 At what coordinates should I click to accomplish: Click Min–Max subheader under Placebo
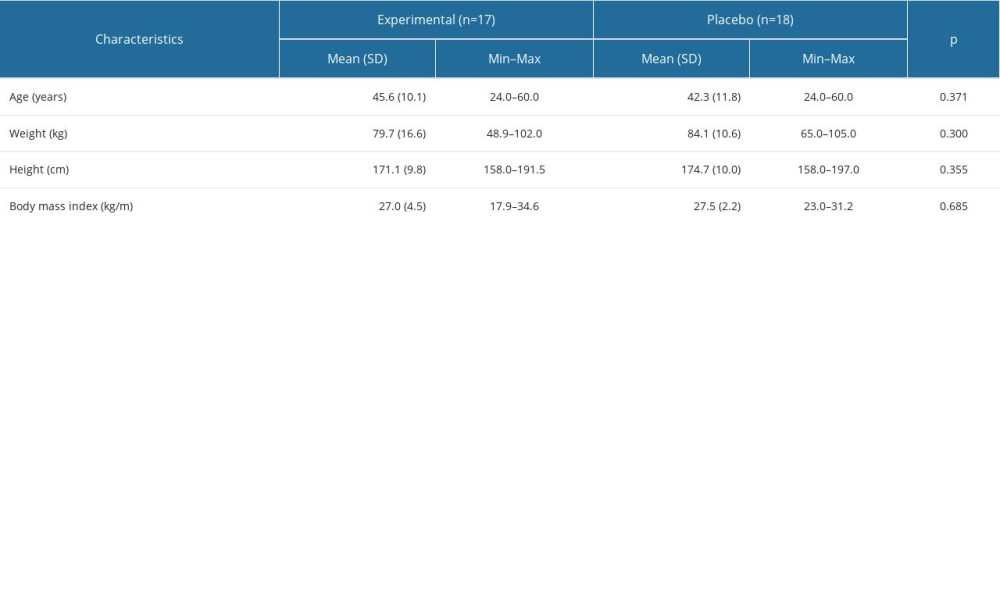(x=828, y=59)
